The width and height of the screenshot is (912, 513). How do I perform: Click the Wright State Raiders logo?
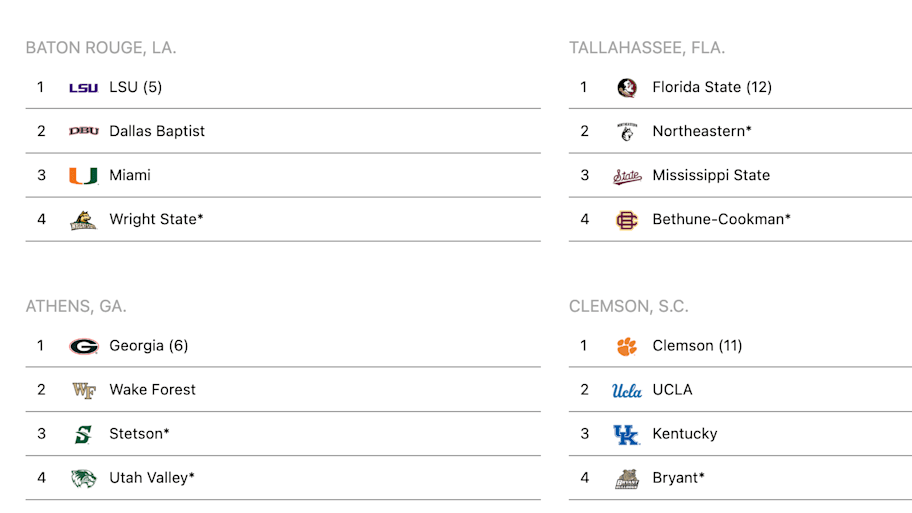pos(83,220)
